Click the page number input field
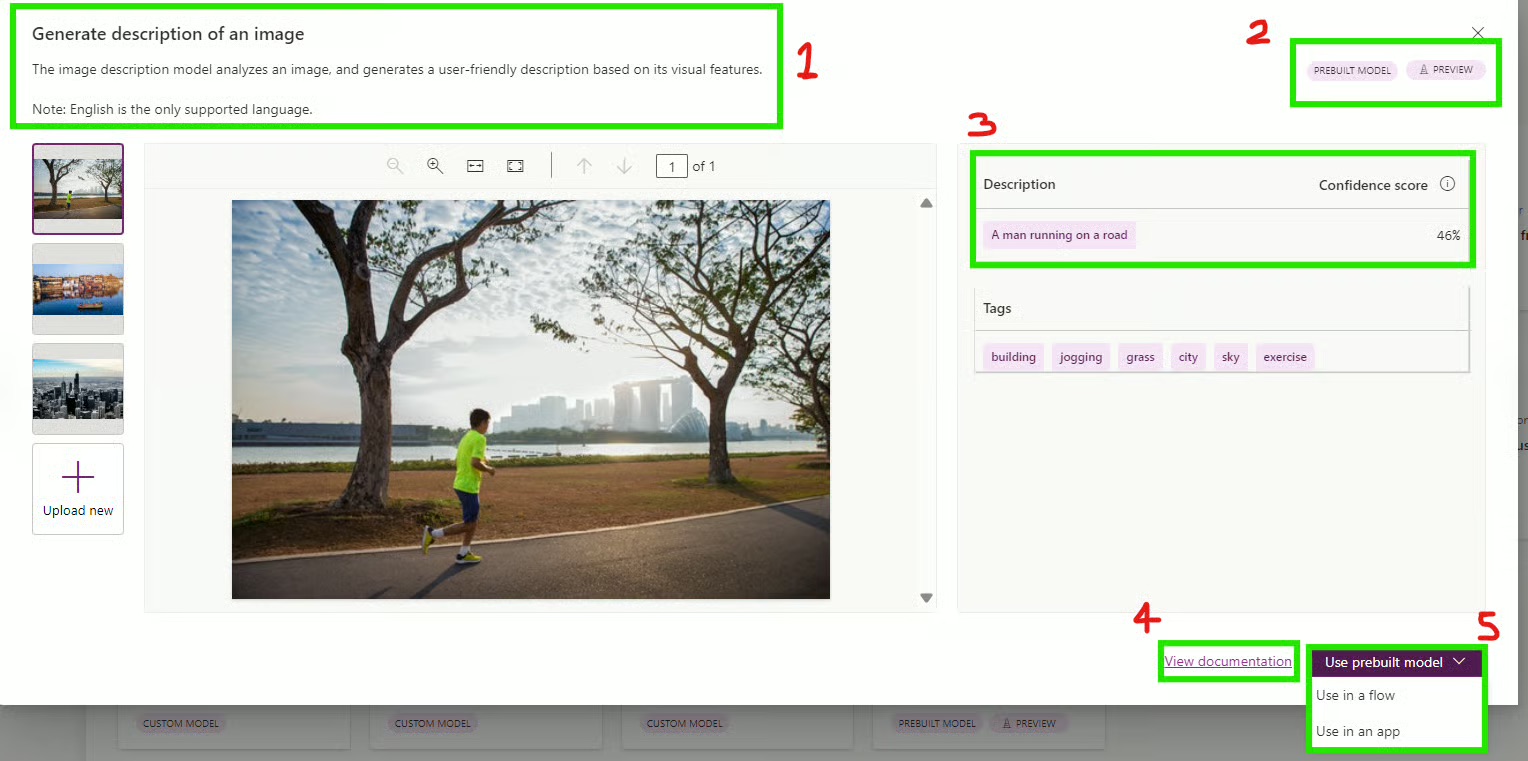Screen dimensions: 1528x761 (x=671, y=166)
